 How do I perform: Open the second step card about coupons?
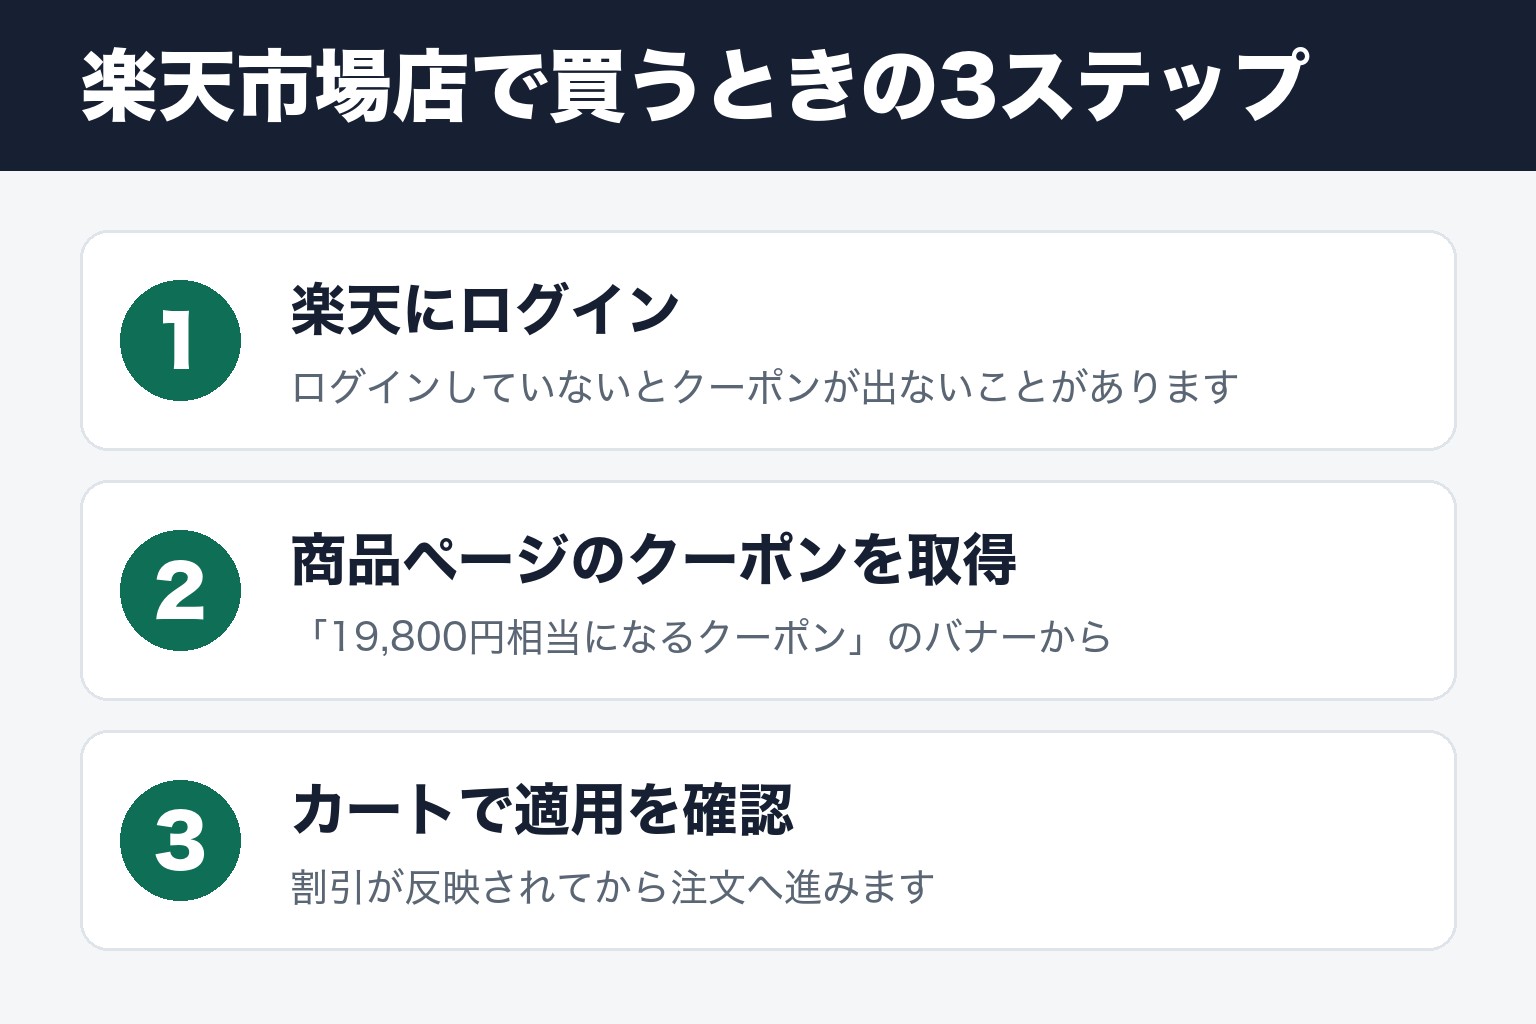coord(768,591)
